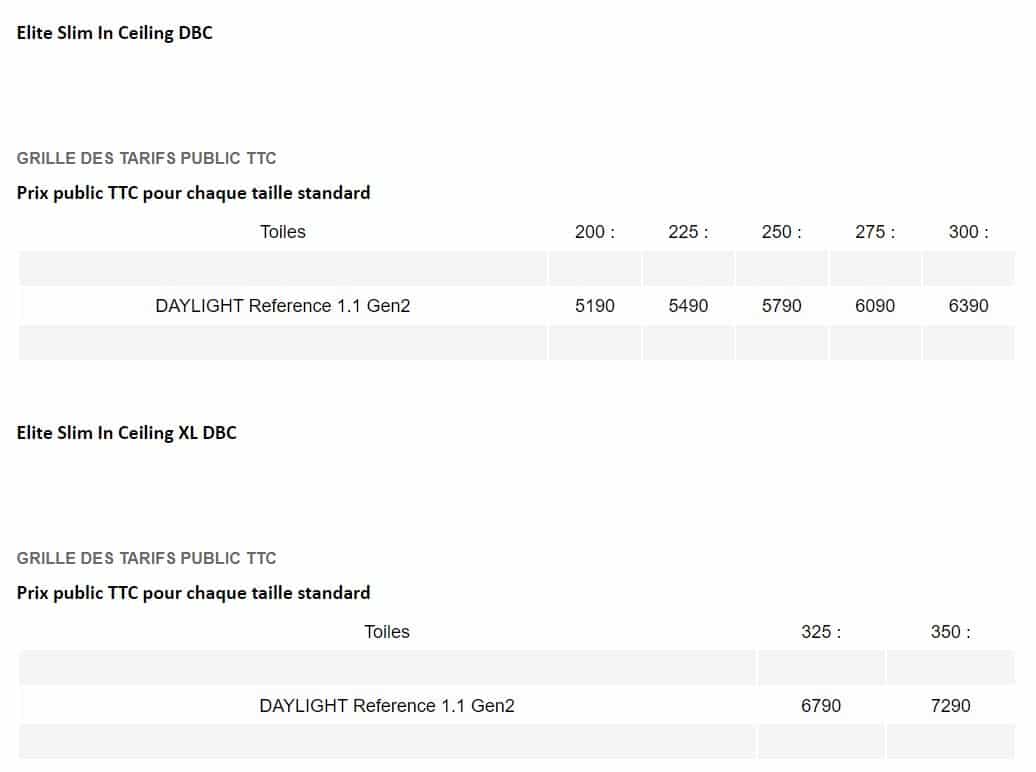Select the Elite Slim In Ceiling XL DBC heading
This screenshot has height=772, width=1036.
click(126, 433)
